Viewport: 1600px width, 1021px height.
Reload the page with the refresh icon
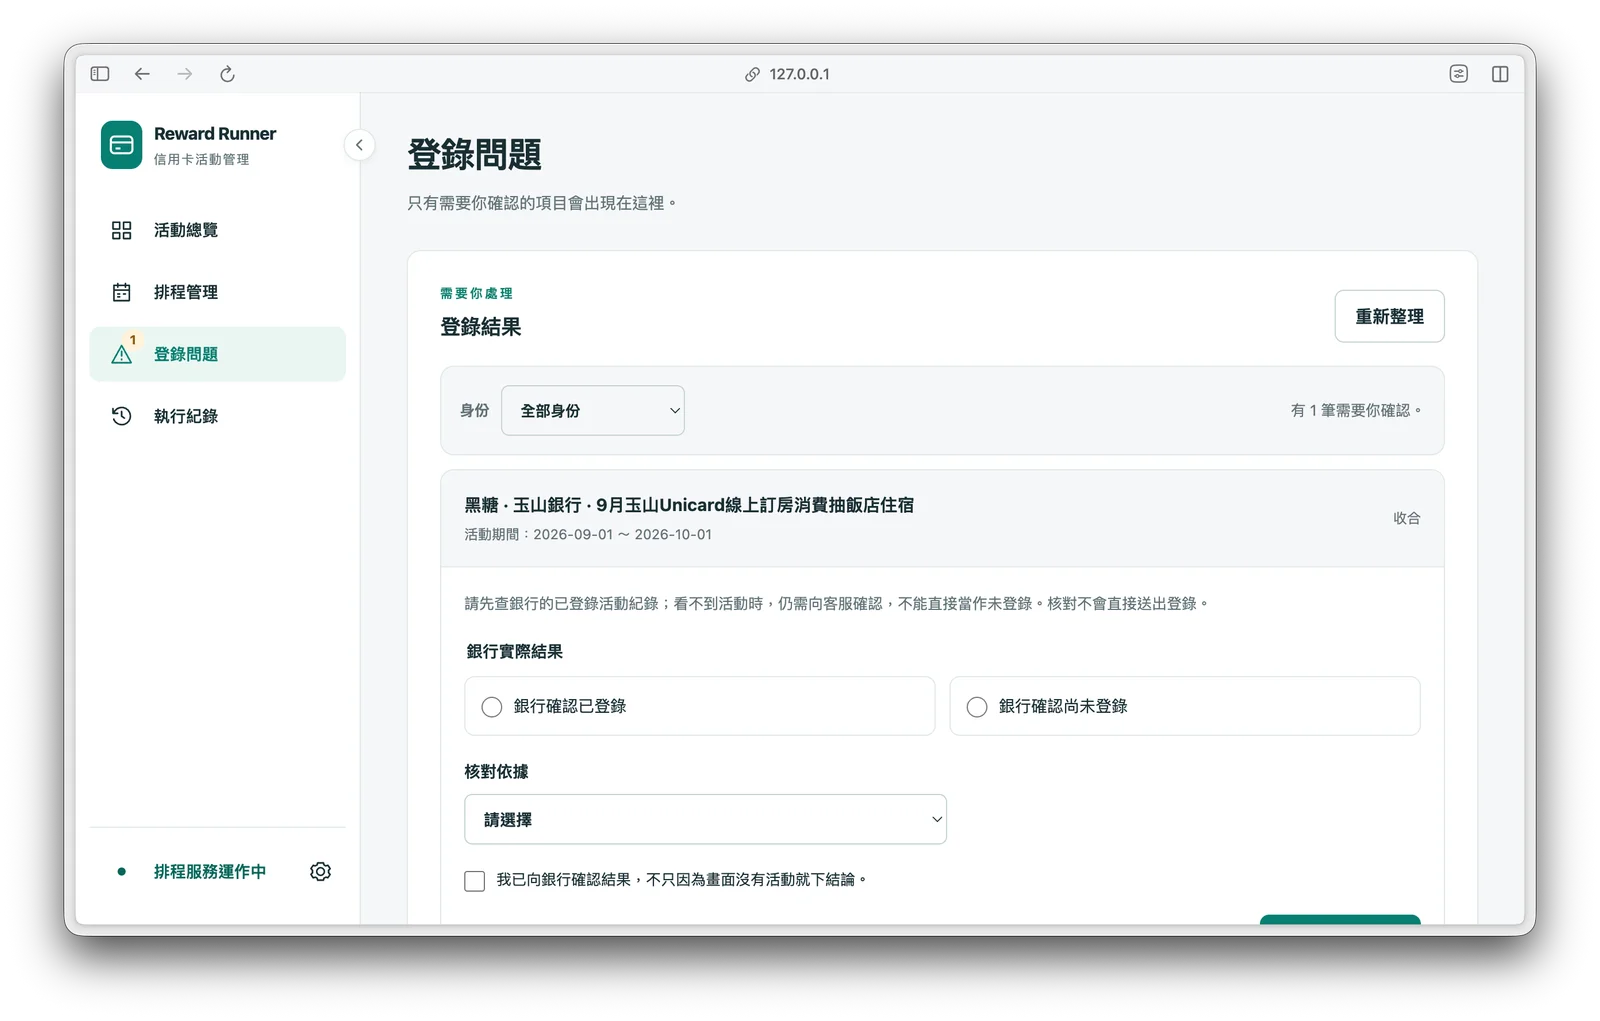[227, 74]
